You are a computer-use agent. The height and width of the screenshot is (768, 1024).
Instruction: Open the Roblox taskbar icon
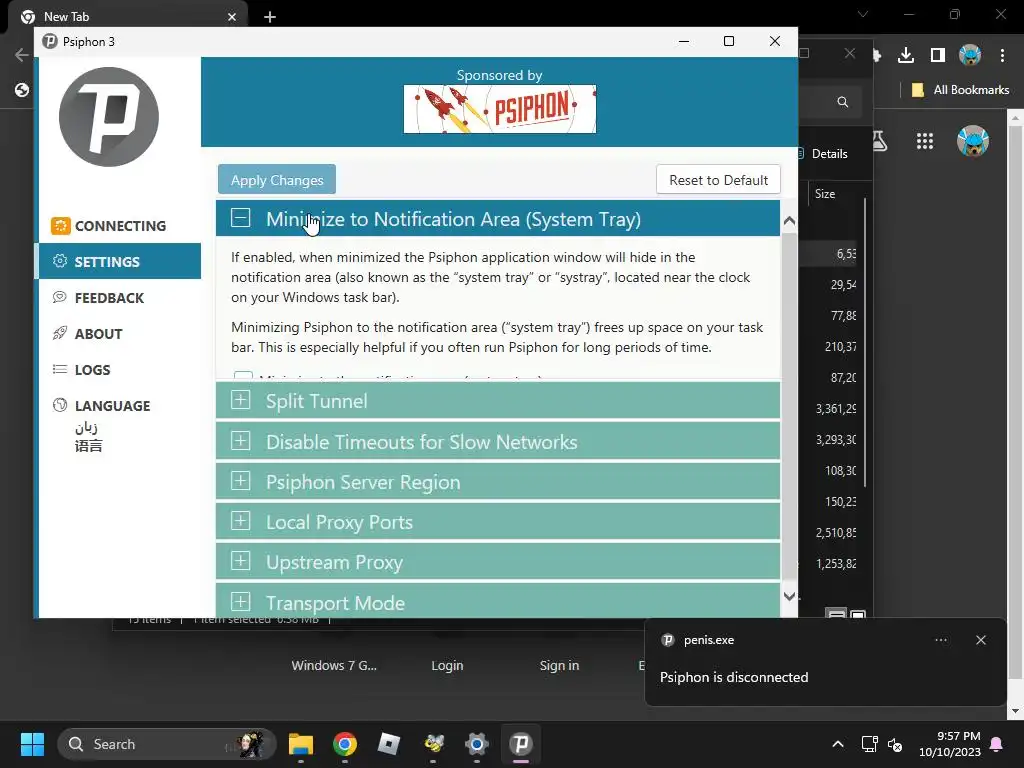(x=389, y=744)
